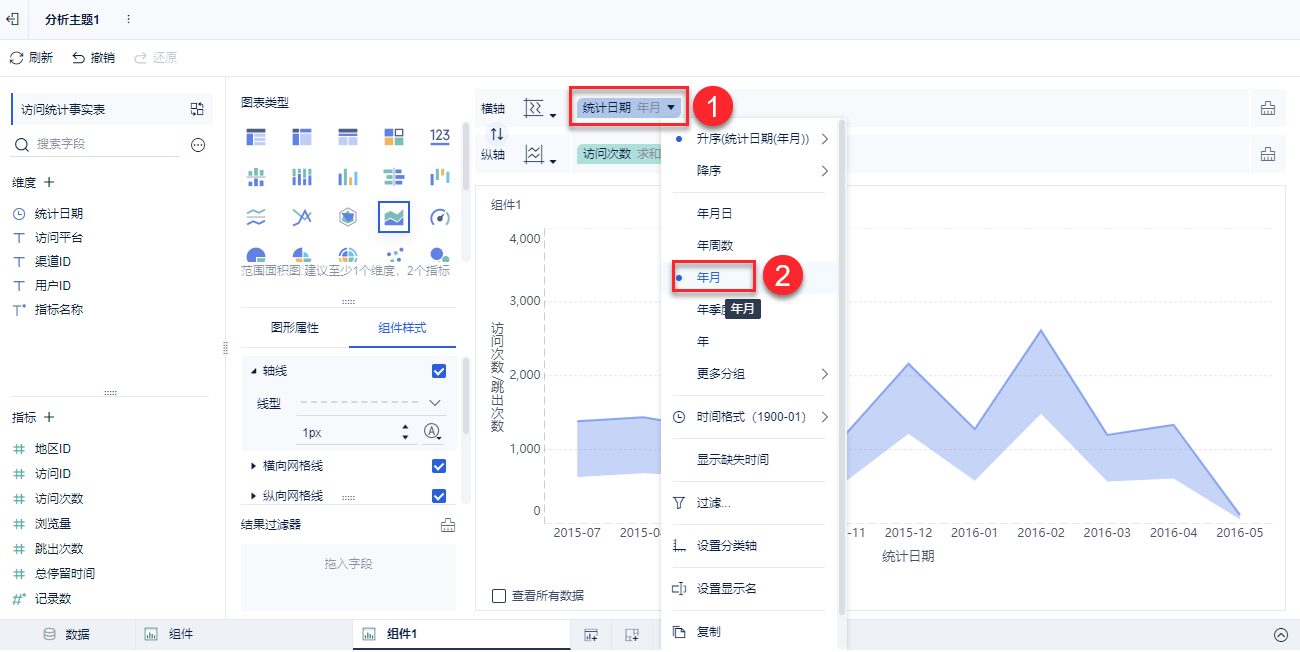Uncheck the 纵向网格线 checkbox

438,496
